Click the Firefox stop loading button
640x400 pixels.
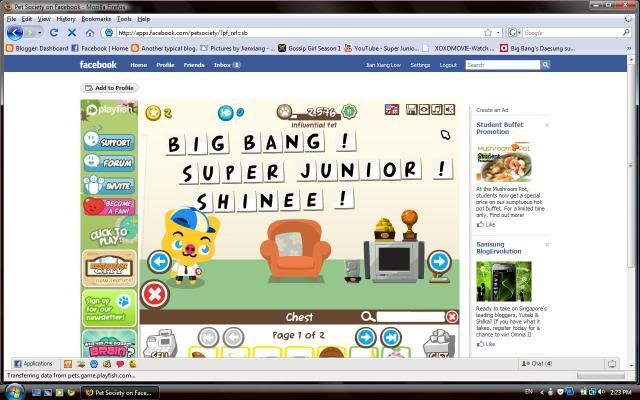pos(72,33)
